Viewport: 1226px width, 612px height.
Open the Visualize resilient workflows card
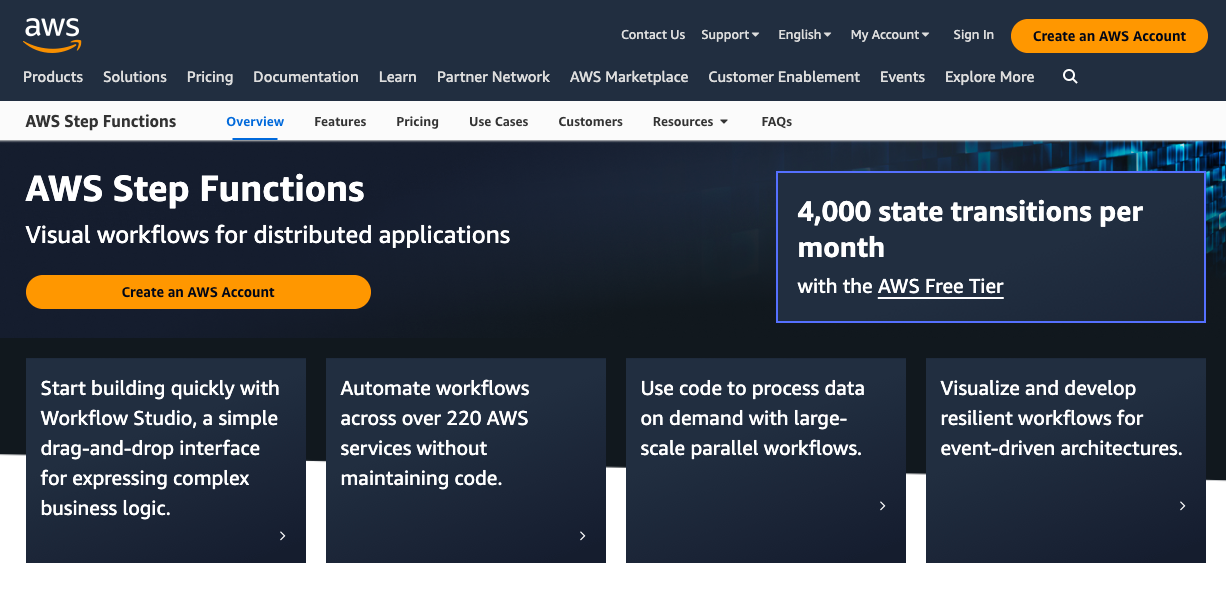[1066, 461]
